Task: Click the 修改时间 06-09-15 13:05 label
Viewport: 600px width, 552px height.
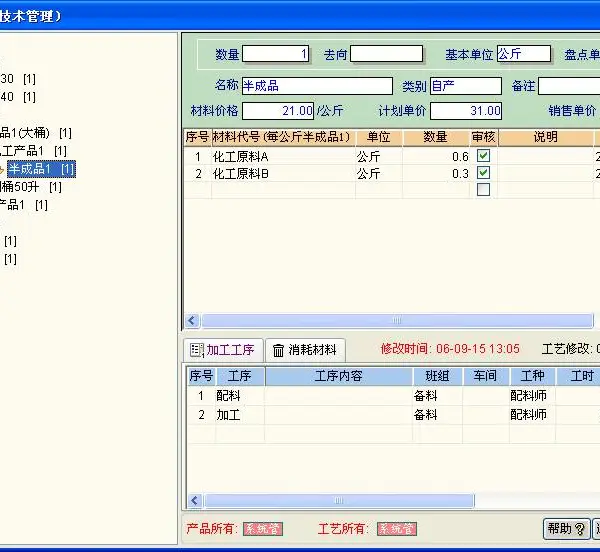Action: point(450,349)
